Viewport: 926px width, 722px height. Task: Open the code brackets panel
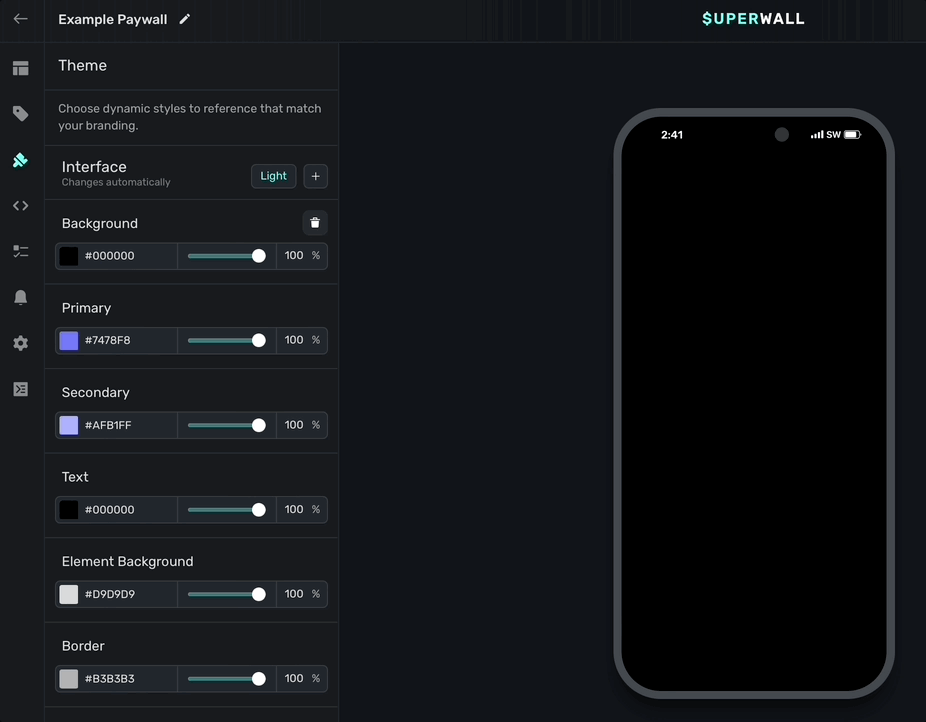20,206
